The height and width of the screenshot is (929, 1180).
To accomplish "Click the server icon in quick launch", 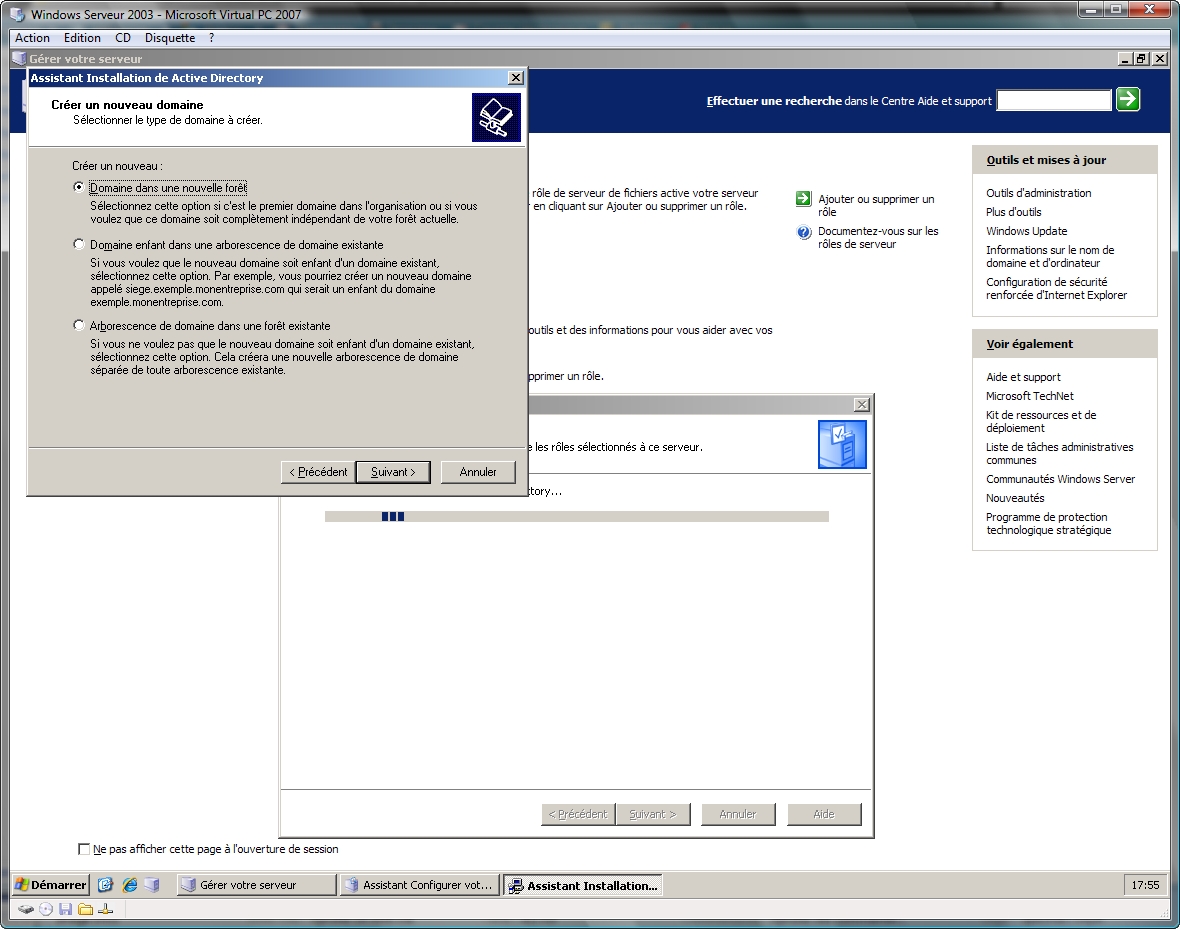I will coord(152,885).
